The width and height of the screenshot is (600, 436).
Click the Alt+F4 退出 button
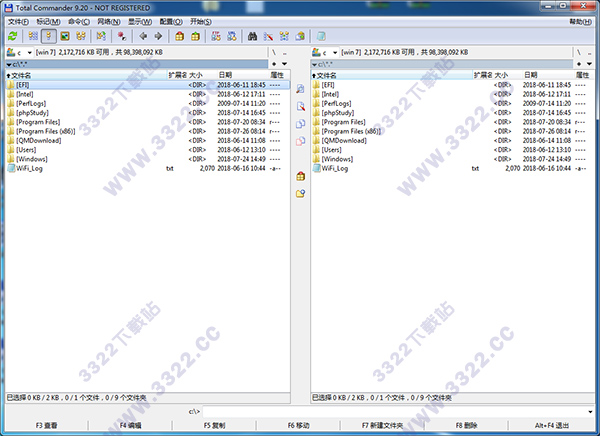(552, 425)
